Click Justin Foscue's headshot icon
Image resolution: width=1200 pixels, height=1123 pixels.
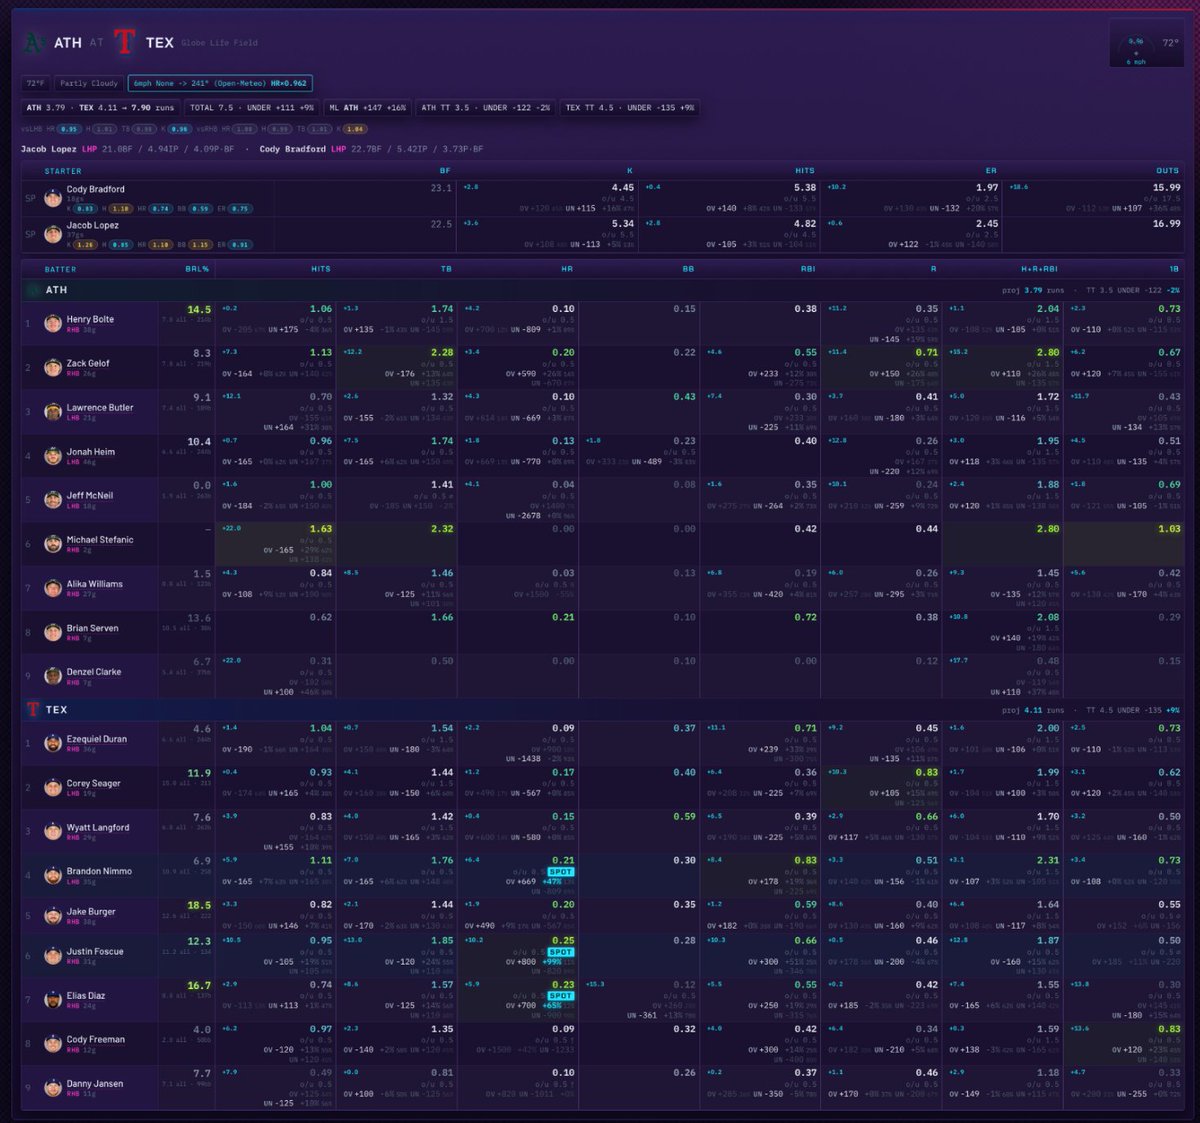(53, 956)
